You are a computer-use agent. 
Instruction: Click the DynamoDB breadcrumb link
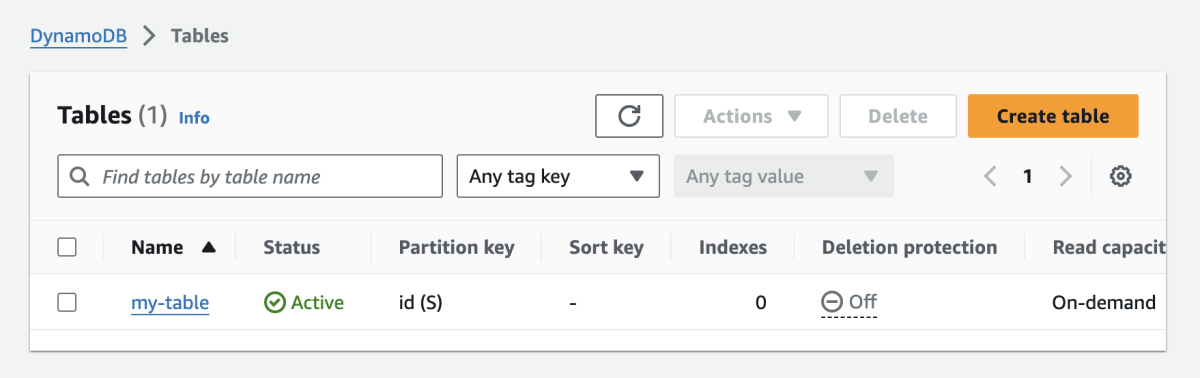(78, 36)
